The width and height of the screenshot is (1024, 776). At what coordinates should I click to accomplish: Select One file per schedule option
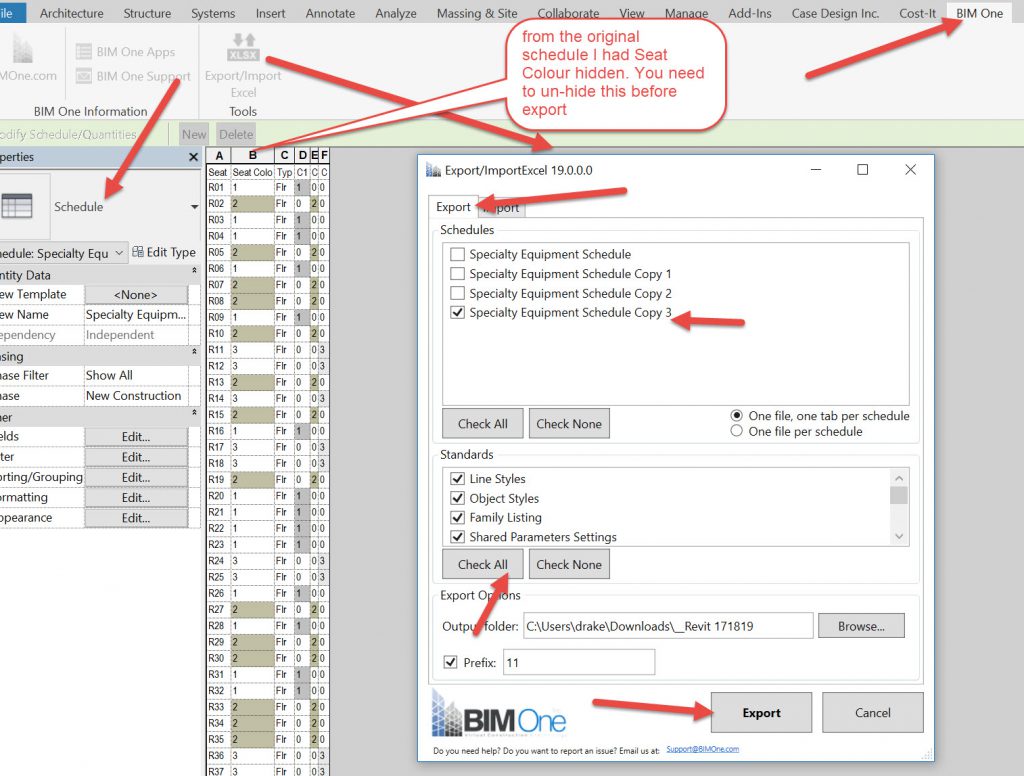pos(738,432)
